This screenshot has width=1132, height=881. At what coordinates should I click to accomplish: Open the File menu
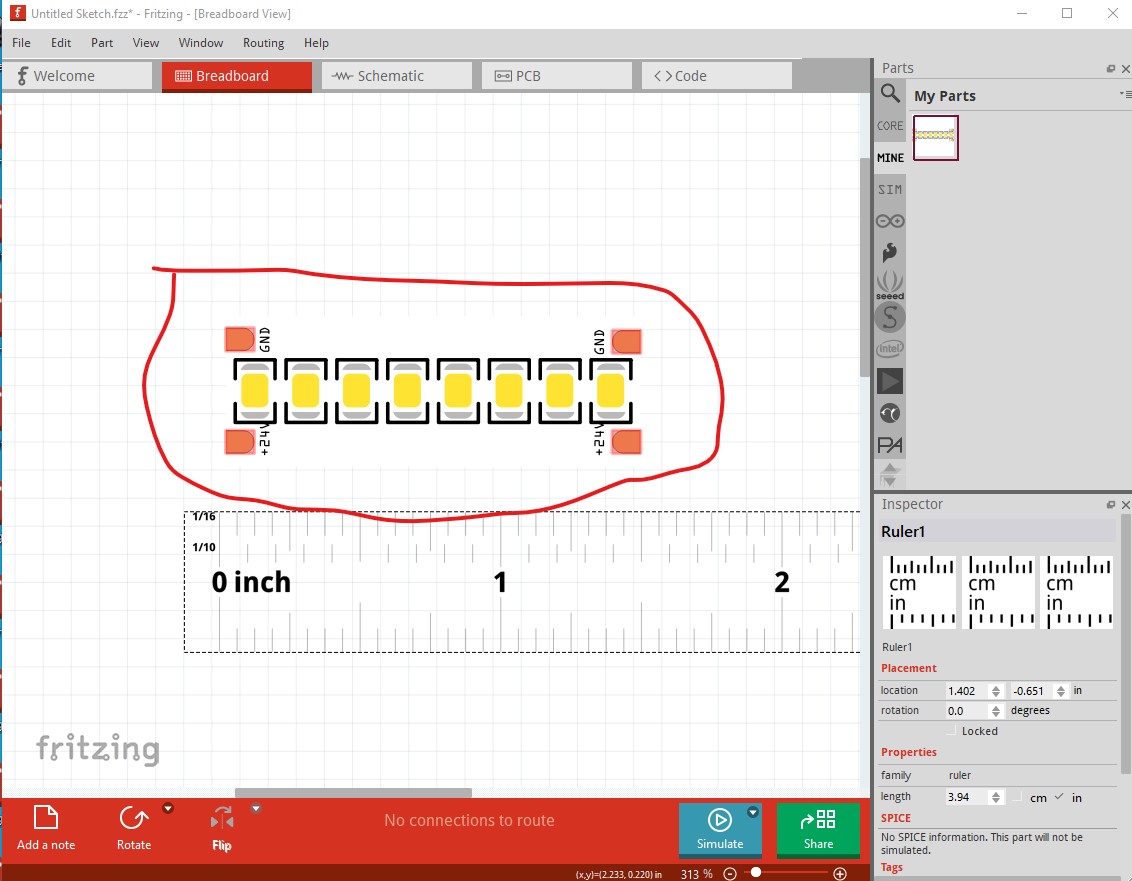(22, 43)
